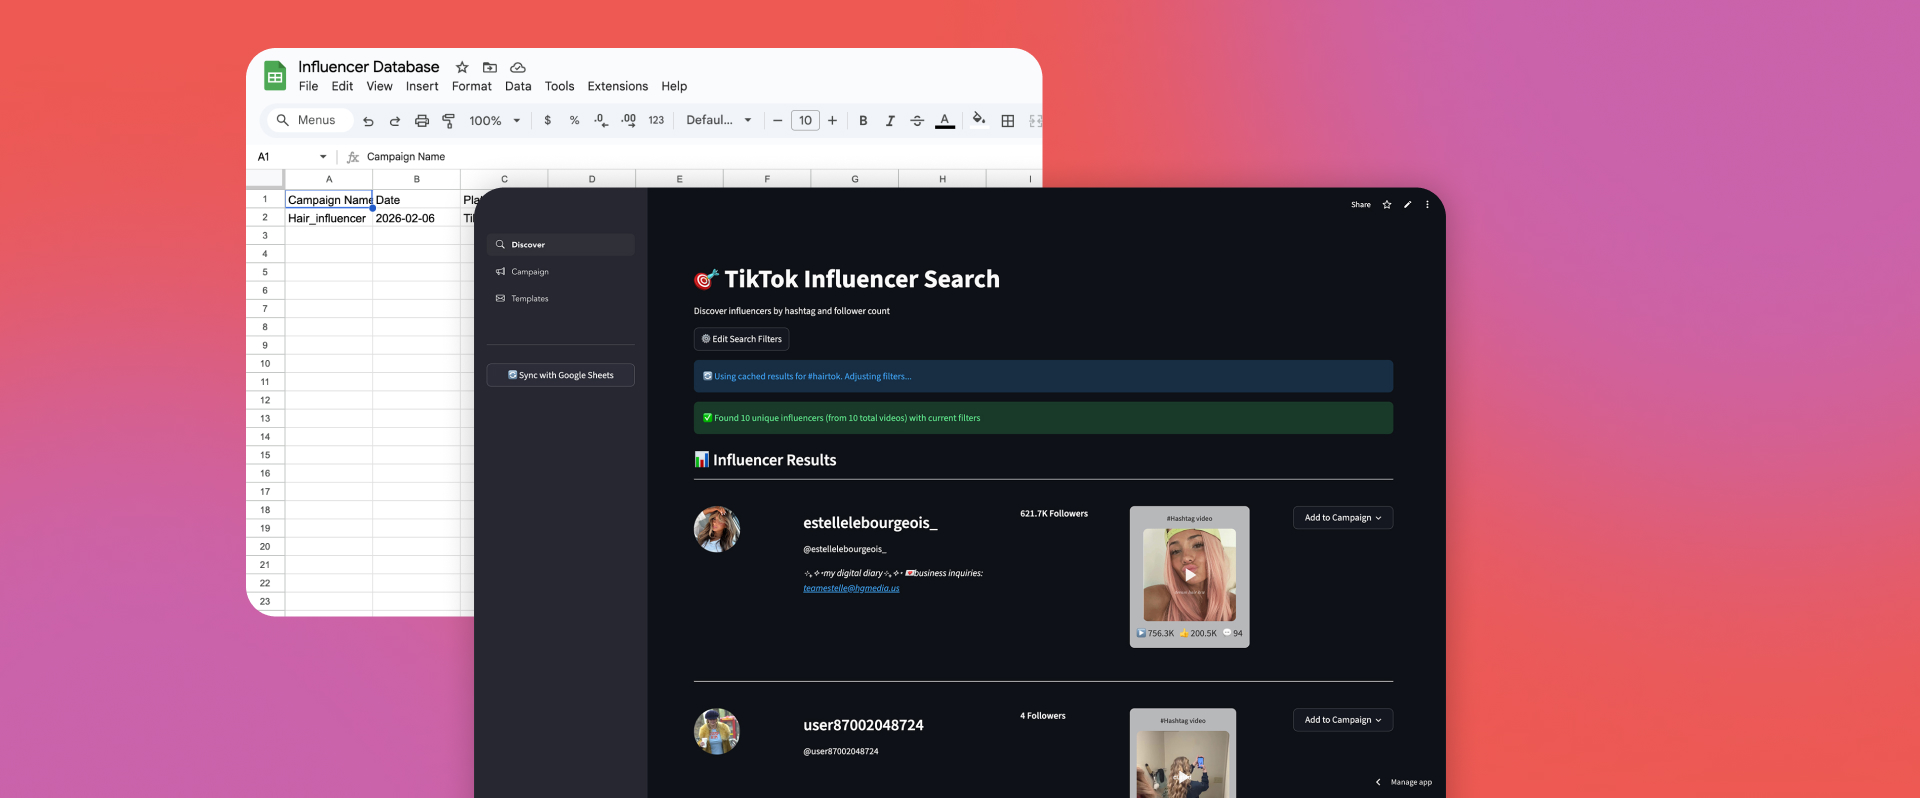Viewport: 1920px width, 798px height.
Task: Open Add to Campaign dropdown for estellelebourgeois_
Action: (x=1342, y=518)
